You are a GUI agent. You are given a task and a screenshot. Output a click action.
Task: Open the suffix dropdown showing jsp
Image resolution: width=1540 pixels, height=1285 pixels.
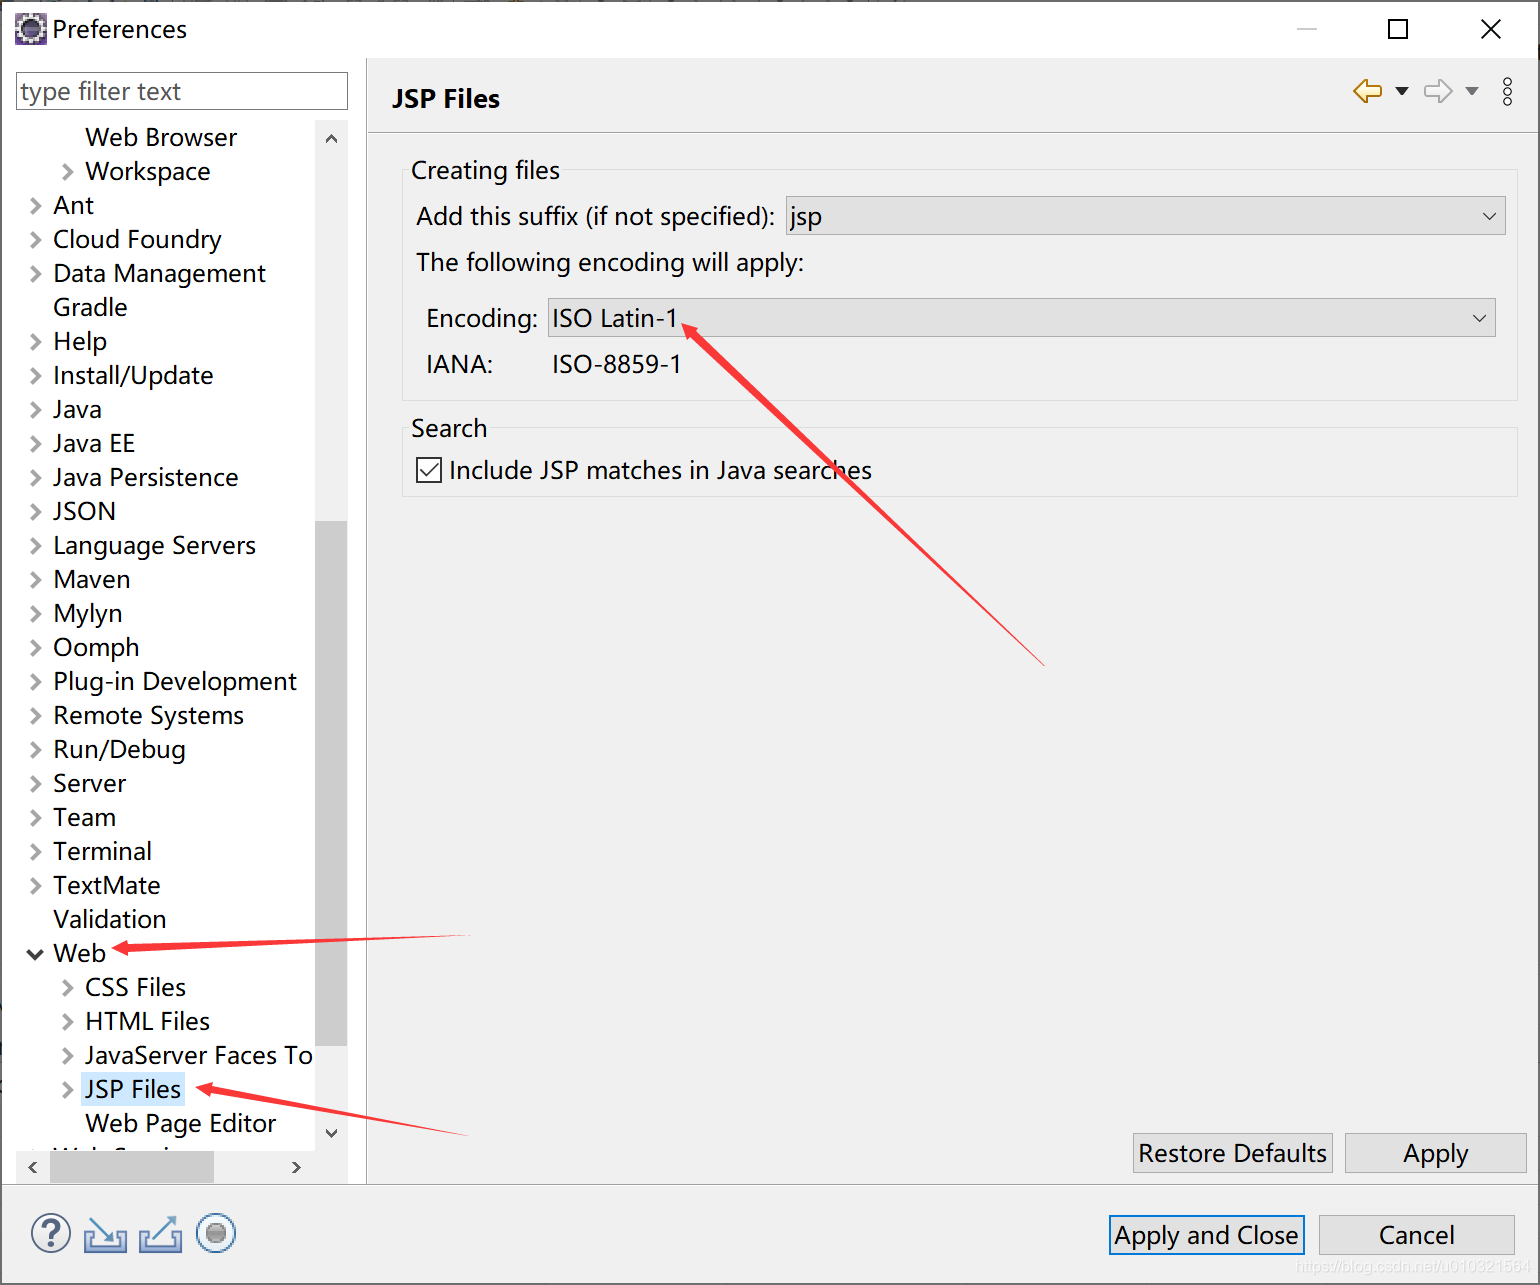pos(1489,216)
